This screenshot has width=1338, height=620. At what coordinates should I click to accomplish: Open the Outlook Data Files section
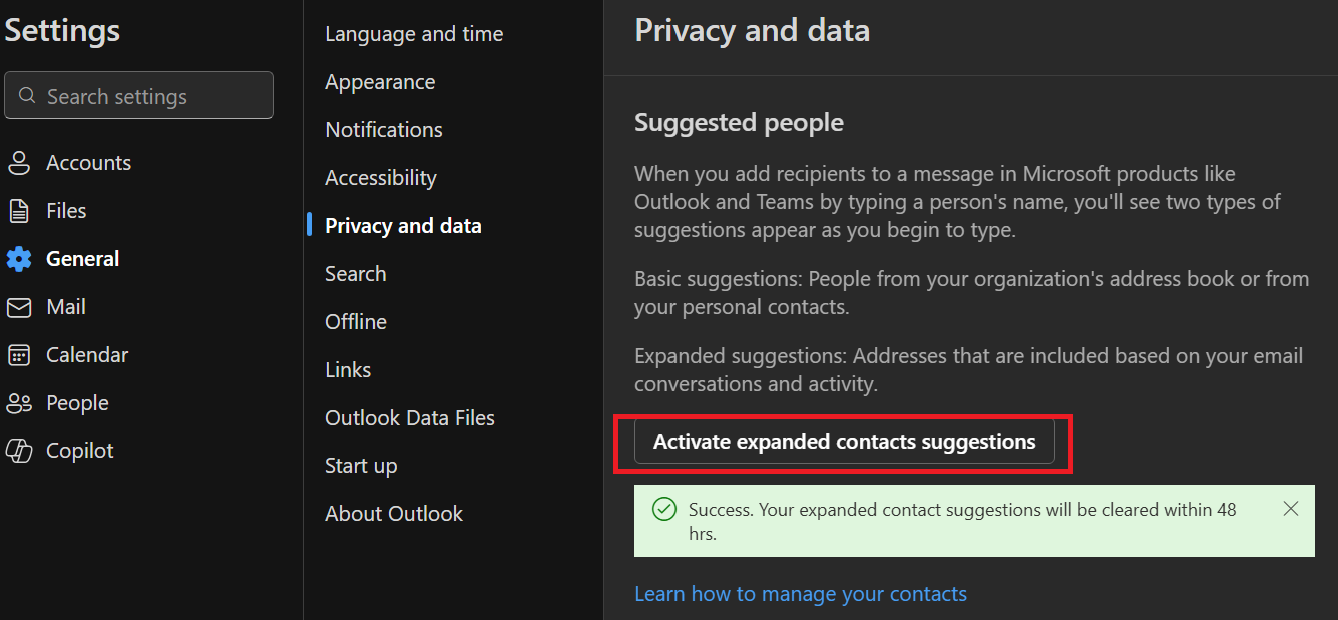click(x=410, y=417)
